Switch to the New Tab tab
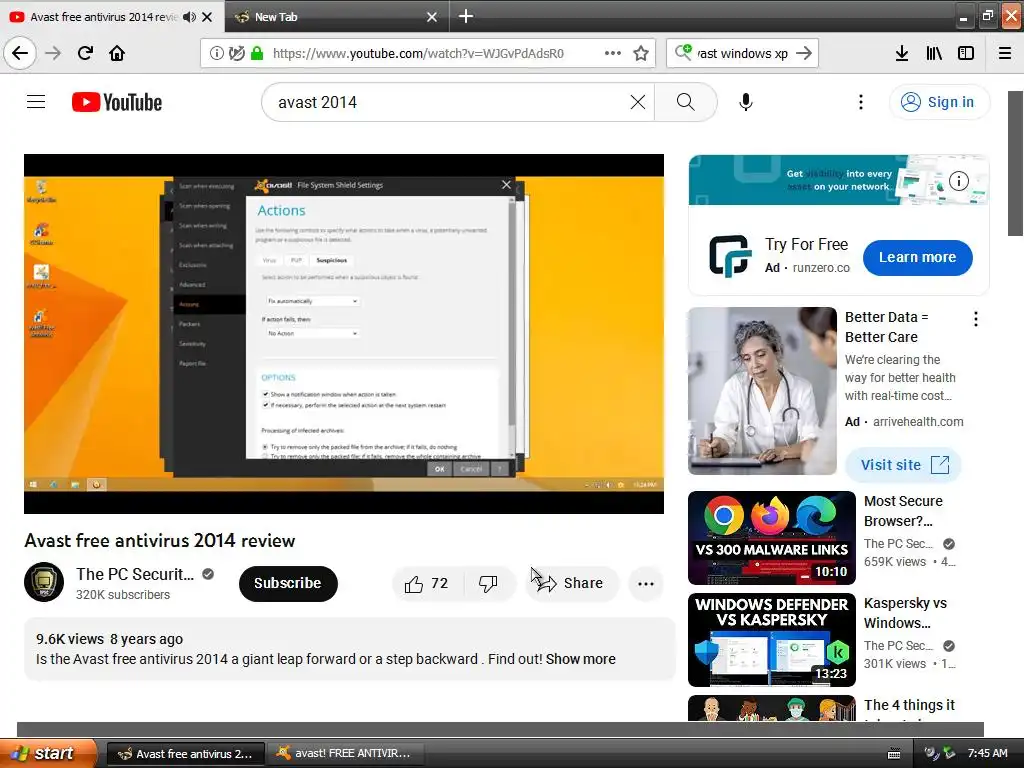Screen dimensions: 1024x768 click(337, 17)
